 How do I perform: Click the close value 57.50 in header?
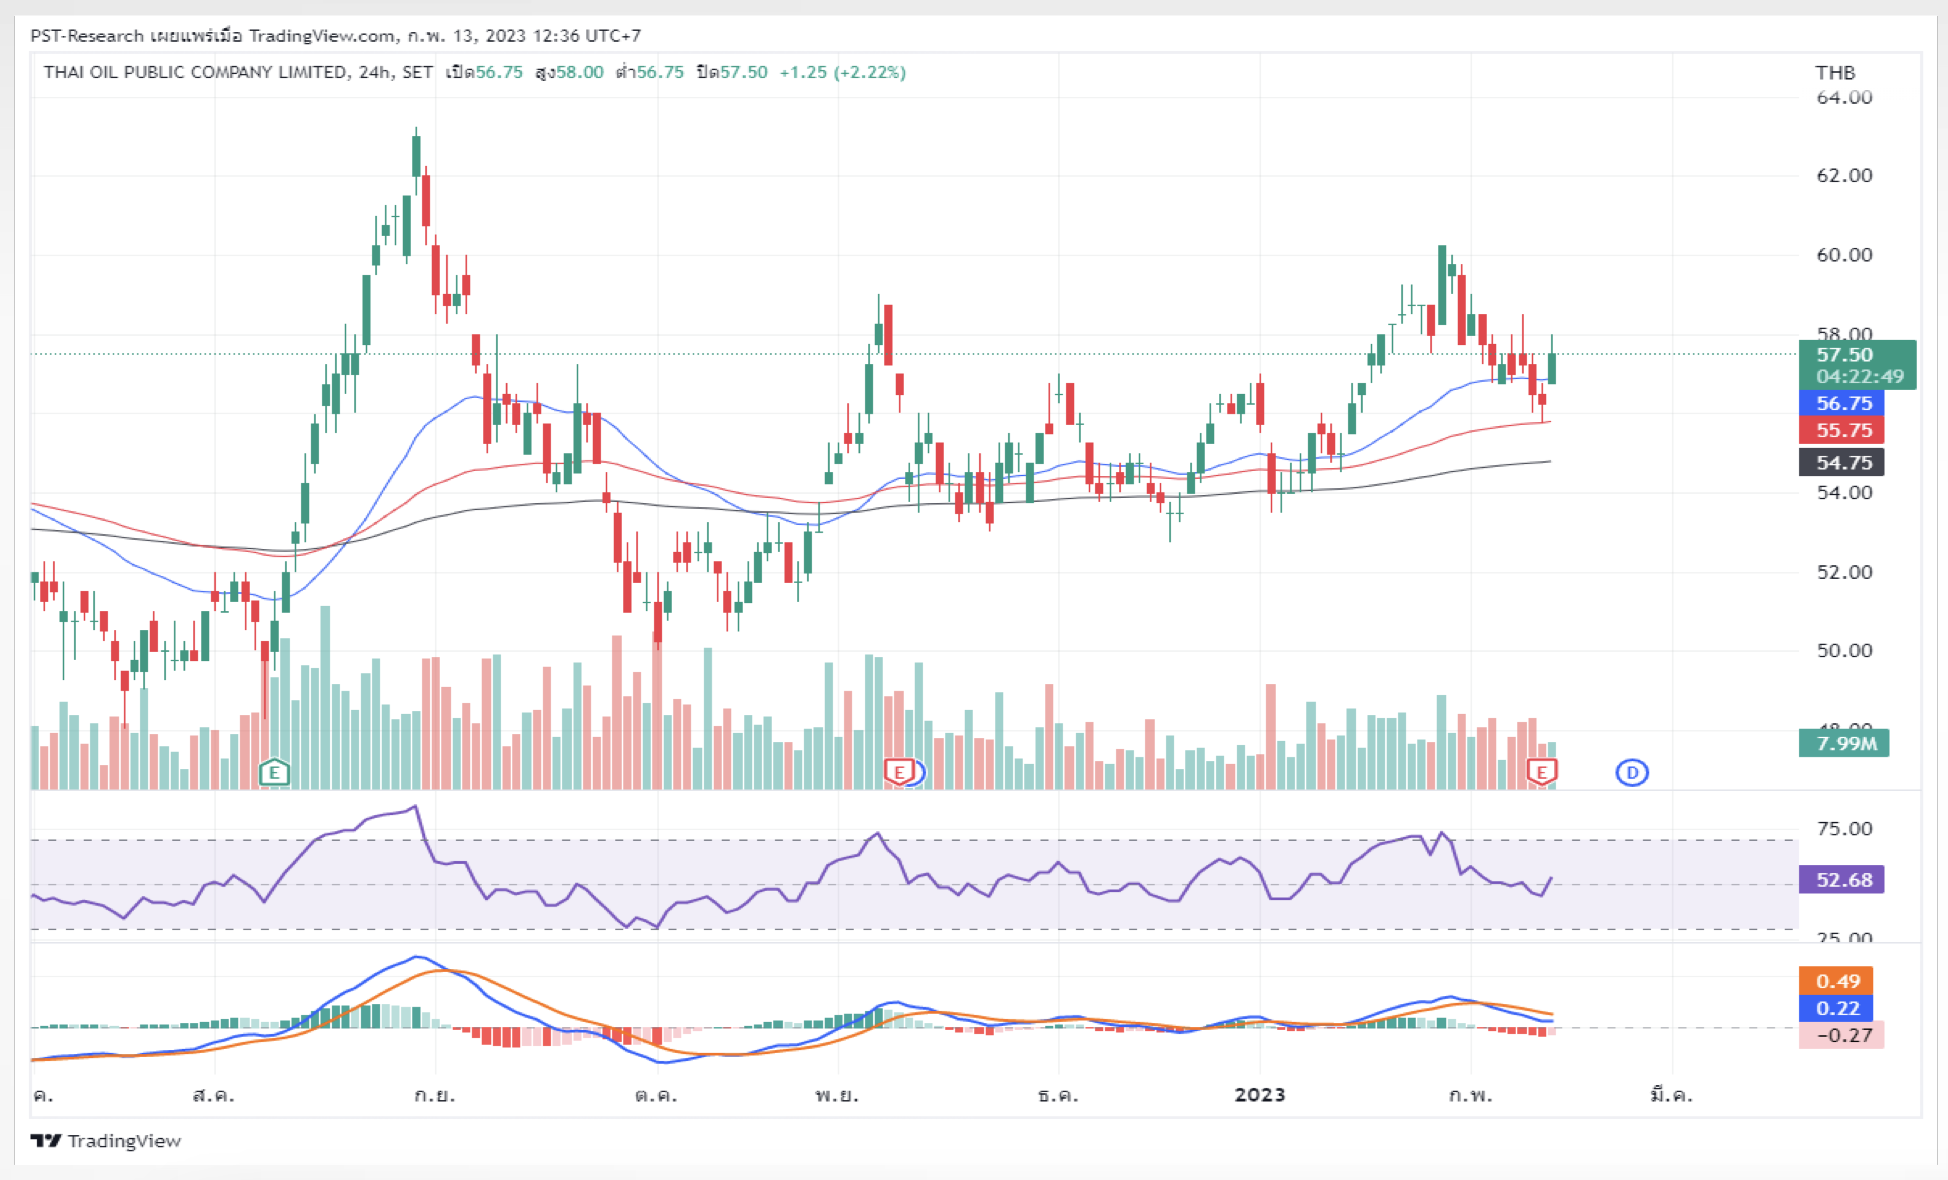[x=744, y=72]
